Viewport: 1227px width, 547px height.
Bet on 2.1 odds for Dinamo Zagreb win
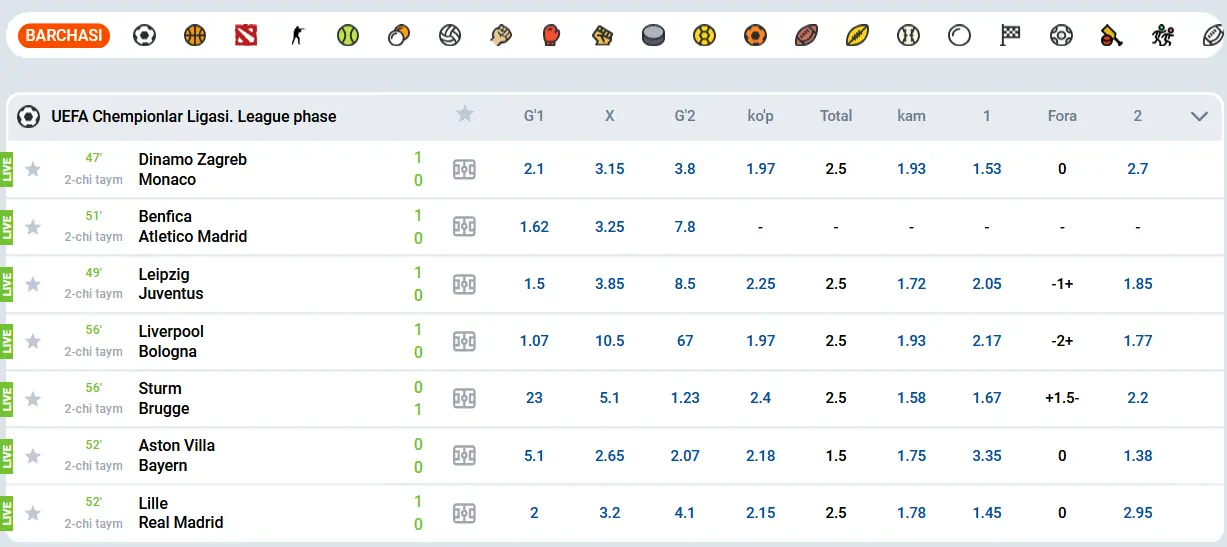click(x=534, y=169)
